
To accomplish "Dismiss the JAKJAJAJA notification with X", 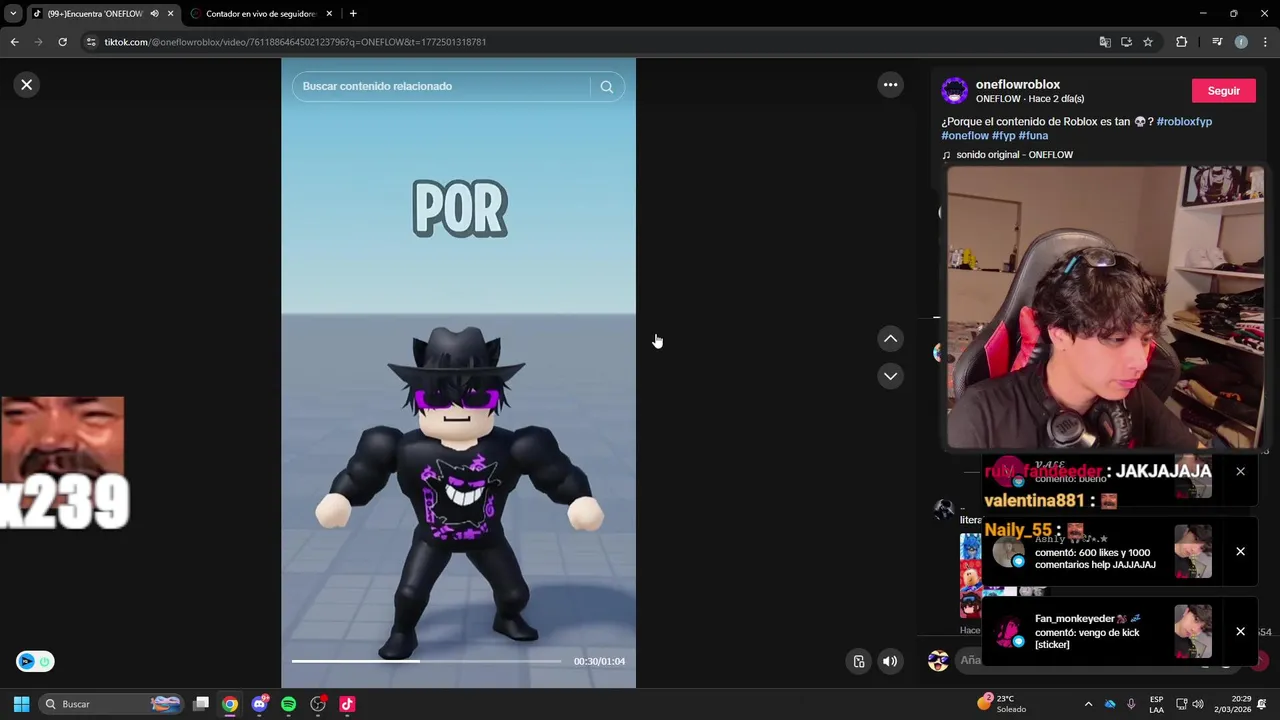I will pyautogui.click(x=1240, y=471).
